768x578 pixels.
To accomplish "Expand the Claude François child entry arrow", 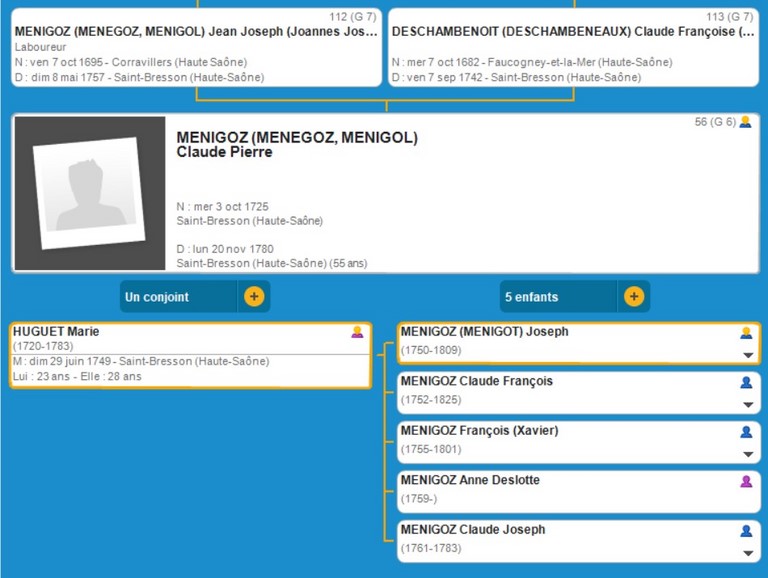I will coord(747,405).
